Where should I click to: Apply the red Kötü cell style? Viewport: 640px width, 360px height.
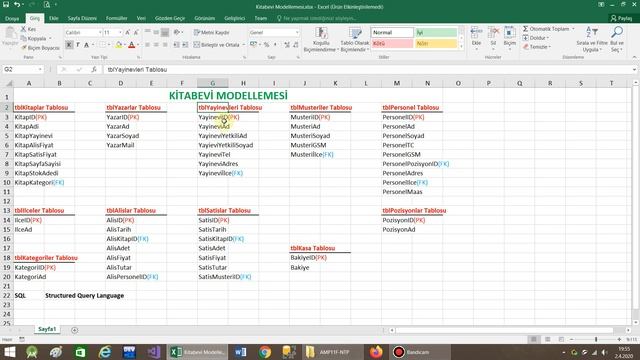(392, 43)
